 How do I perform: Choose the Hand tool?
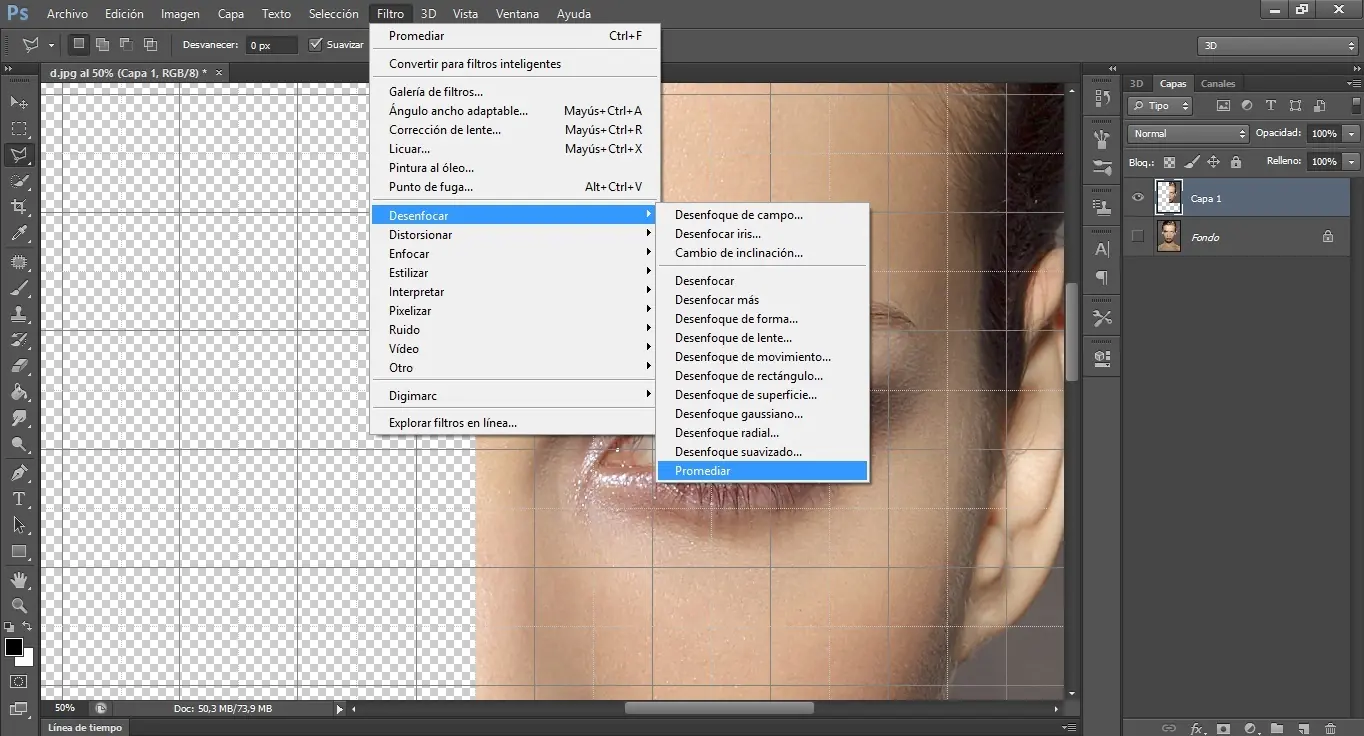pos(20,579)
